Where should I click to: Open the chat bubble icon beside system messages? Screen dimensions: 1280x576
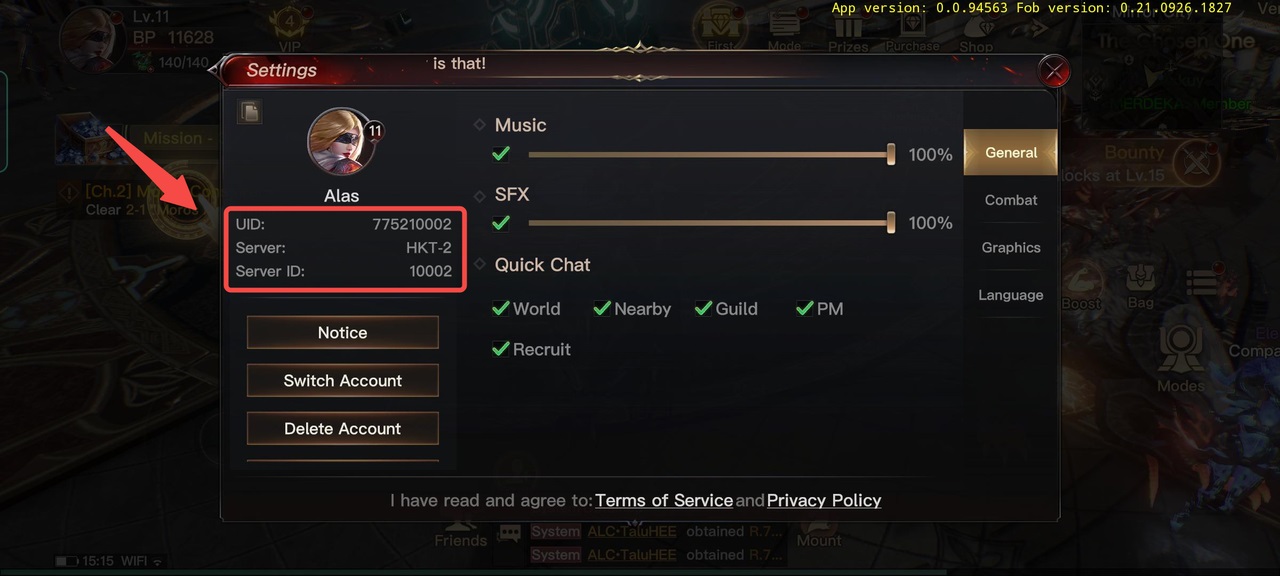(x=510, y=533)
